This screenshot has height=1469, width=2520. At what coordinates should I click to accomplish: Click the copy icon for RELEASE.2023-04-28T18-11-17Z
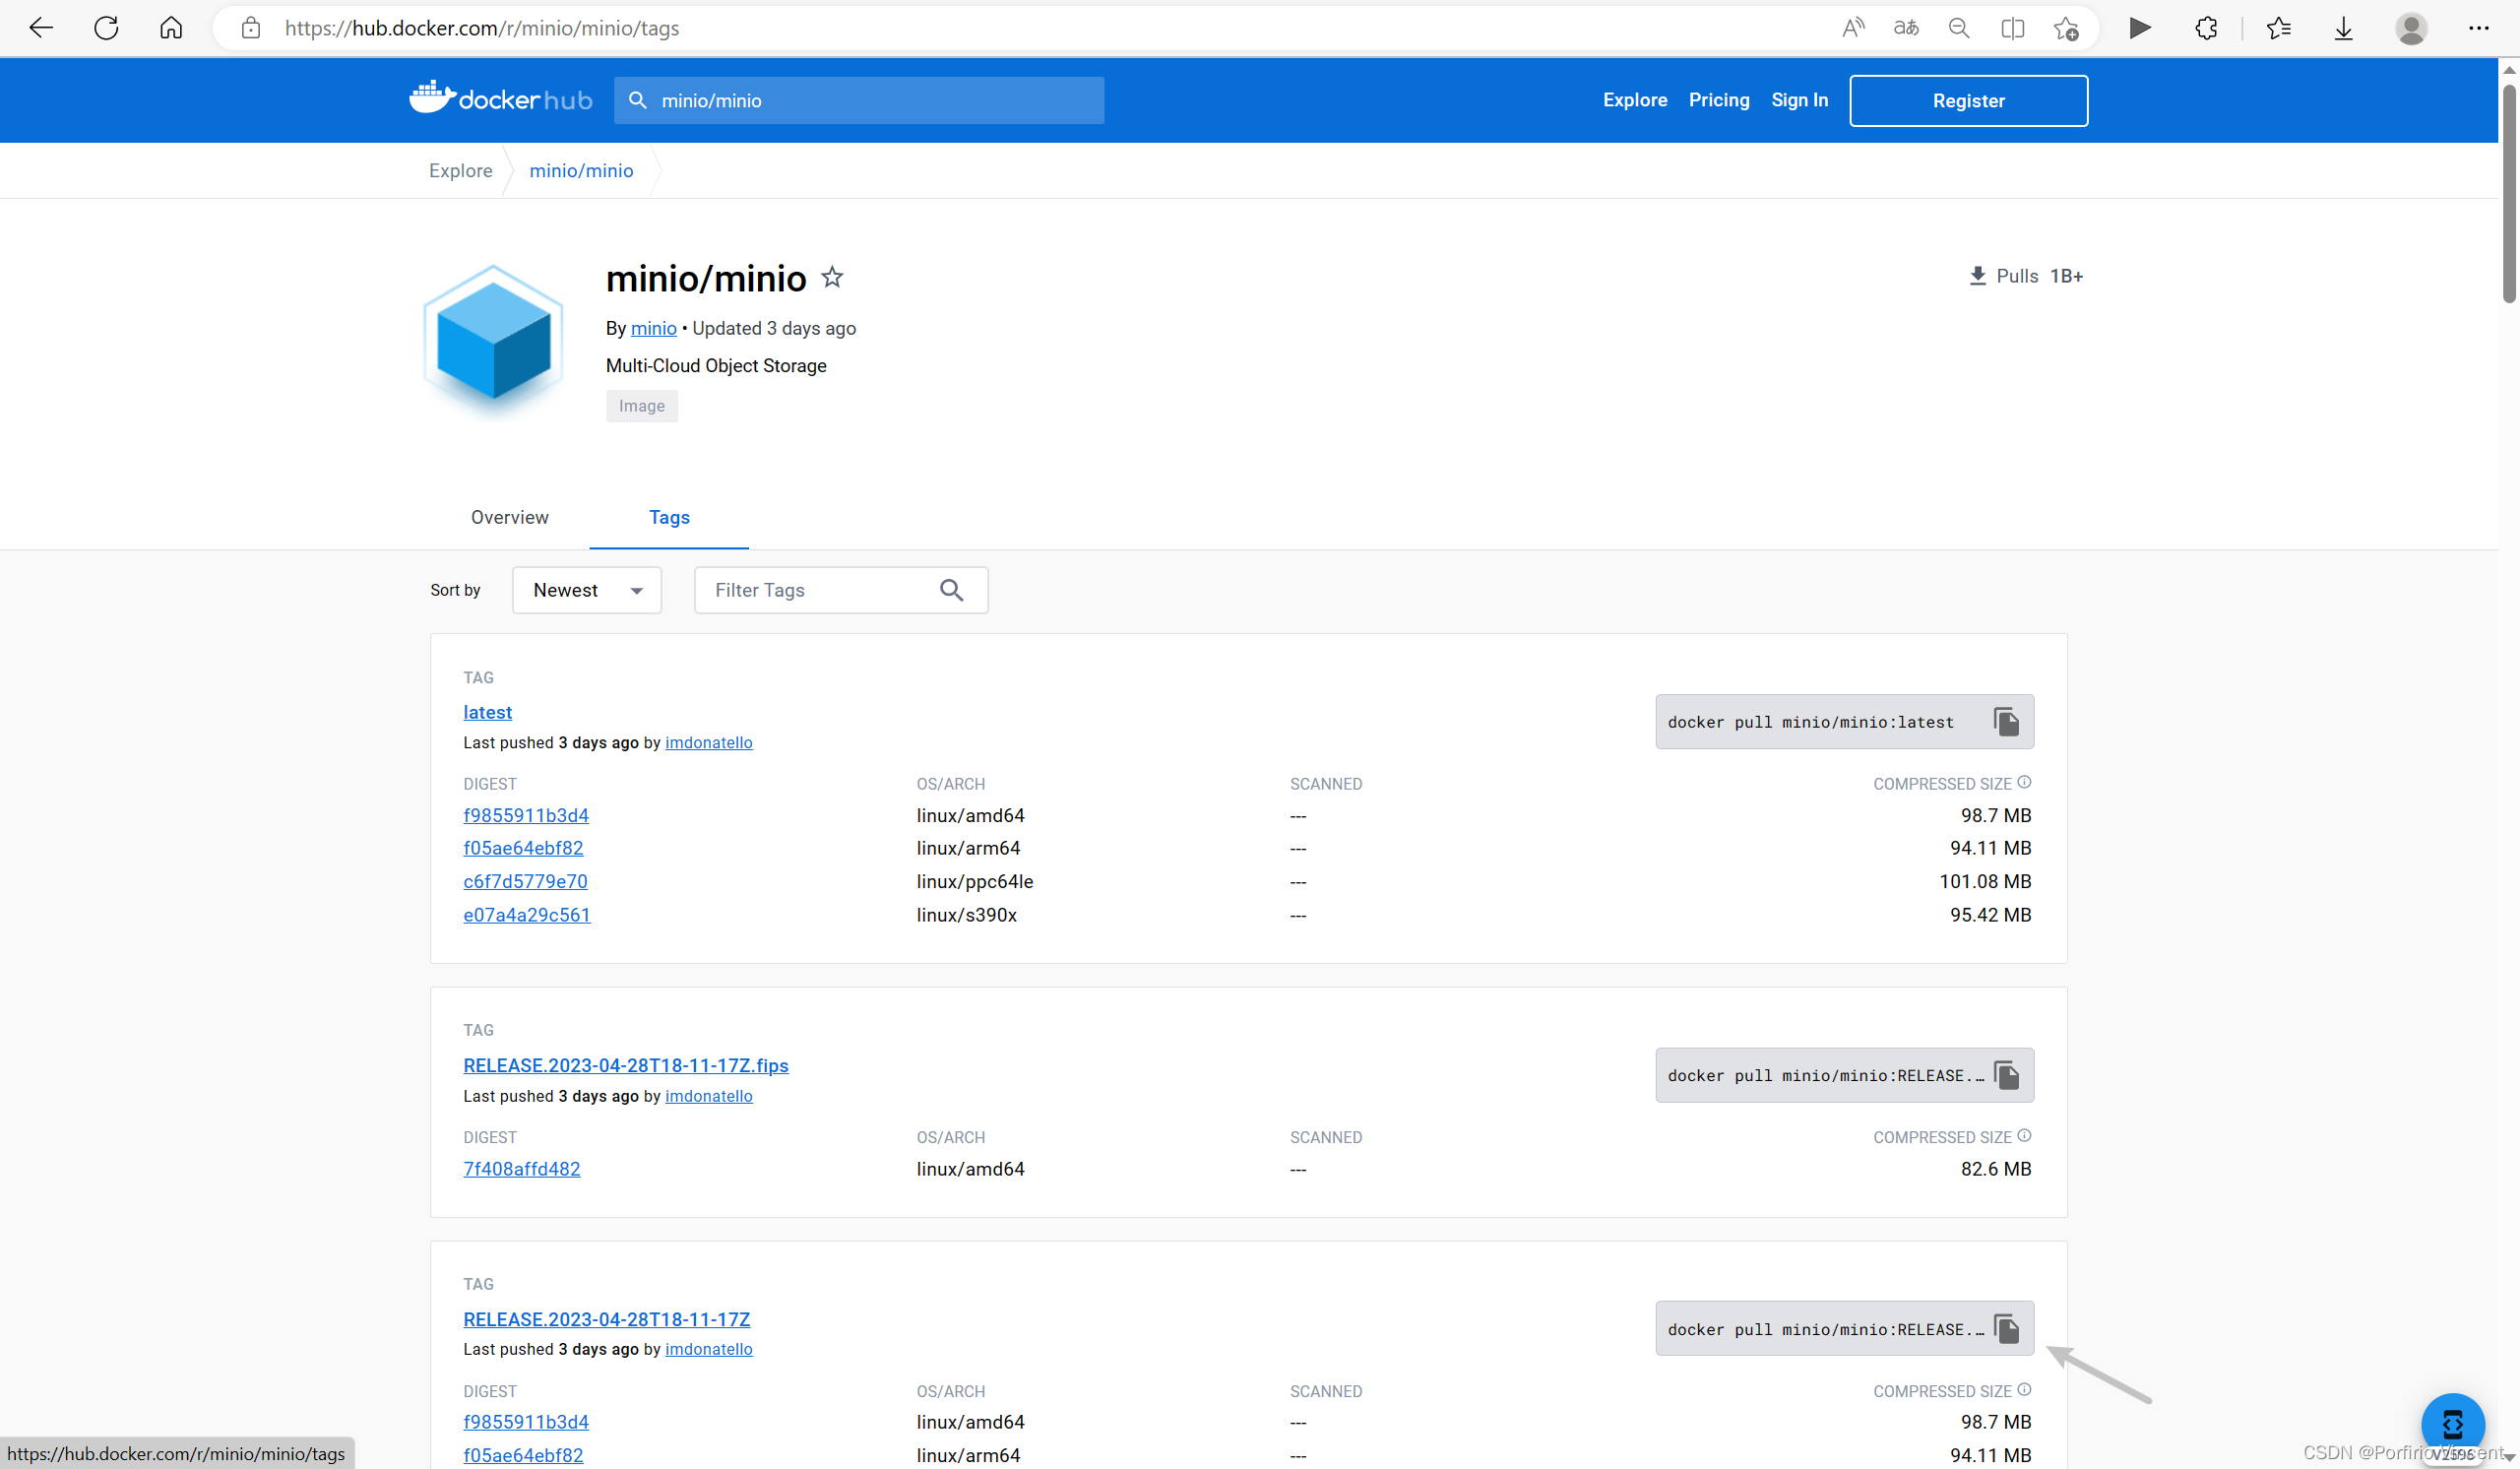click(2006, 1327)
